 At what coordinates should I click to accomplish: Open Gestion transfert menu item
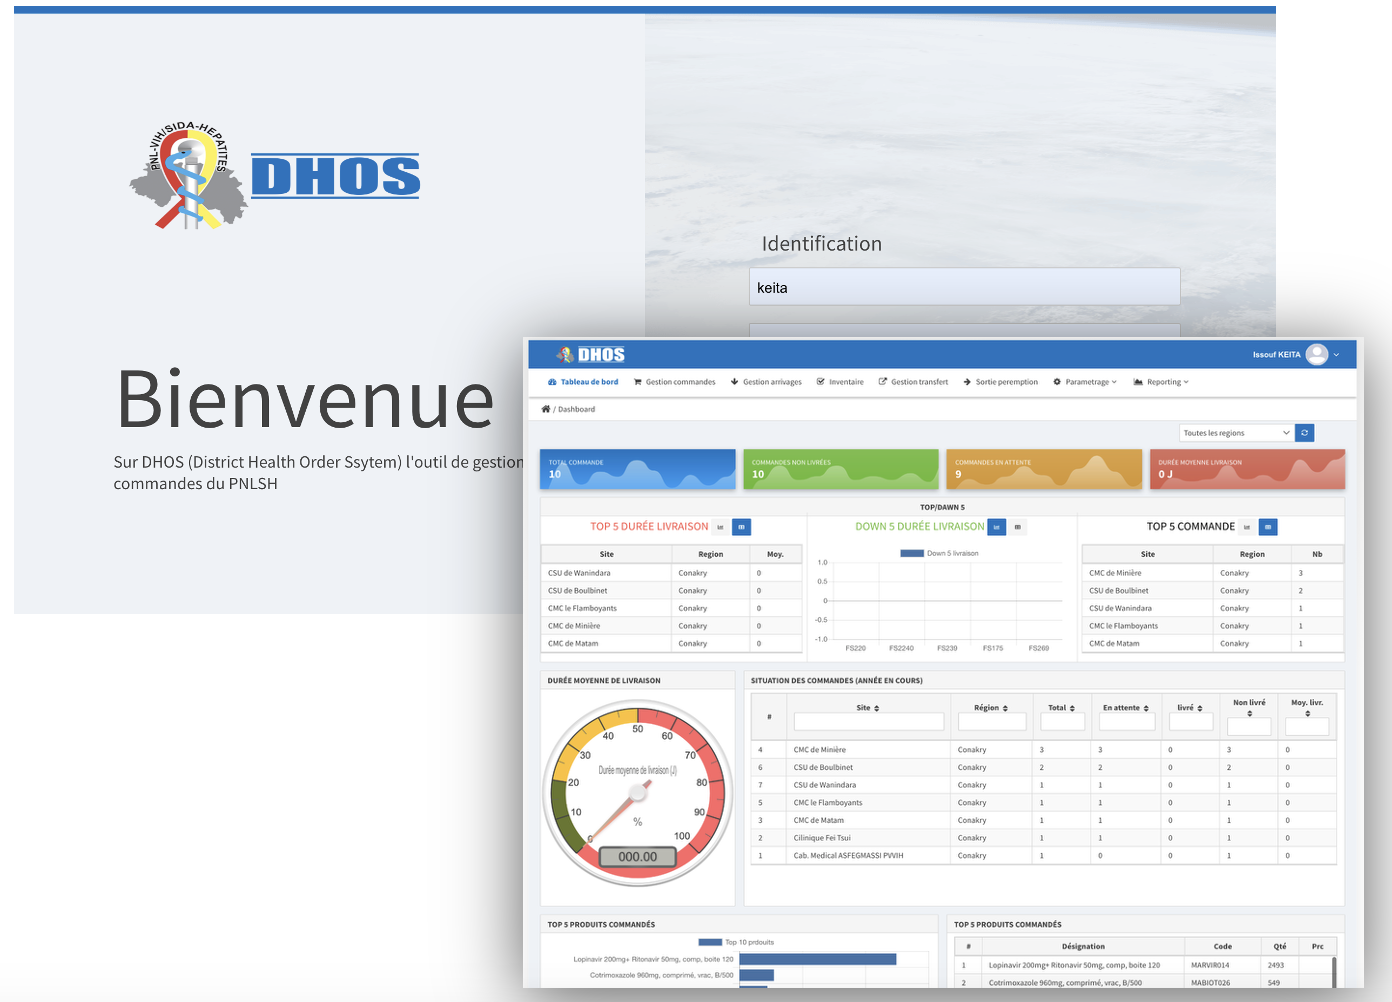[913, 382]
